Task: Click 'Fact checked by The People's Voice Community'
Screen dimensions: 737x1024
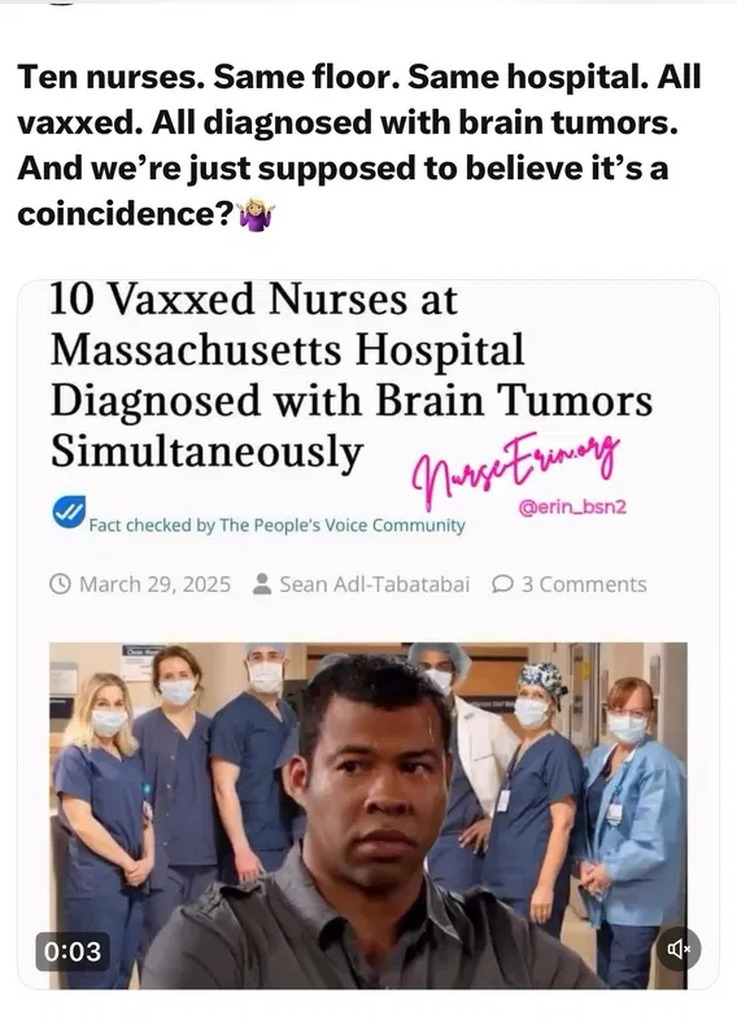Action: (277, 525)
